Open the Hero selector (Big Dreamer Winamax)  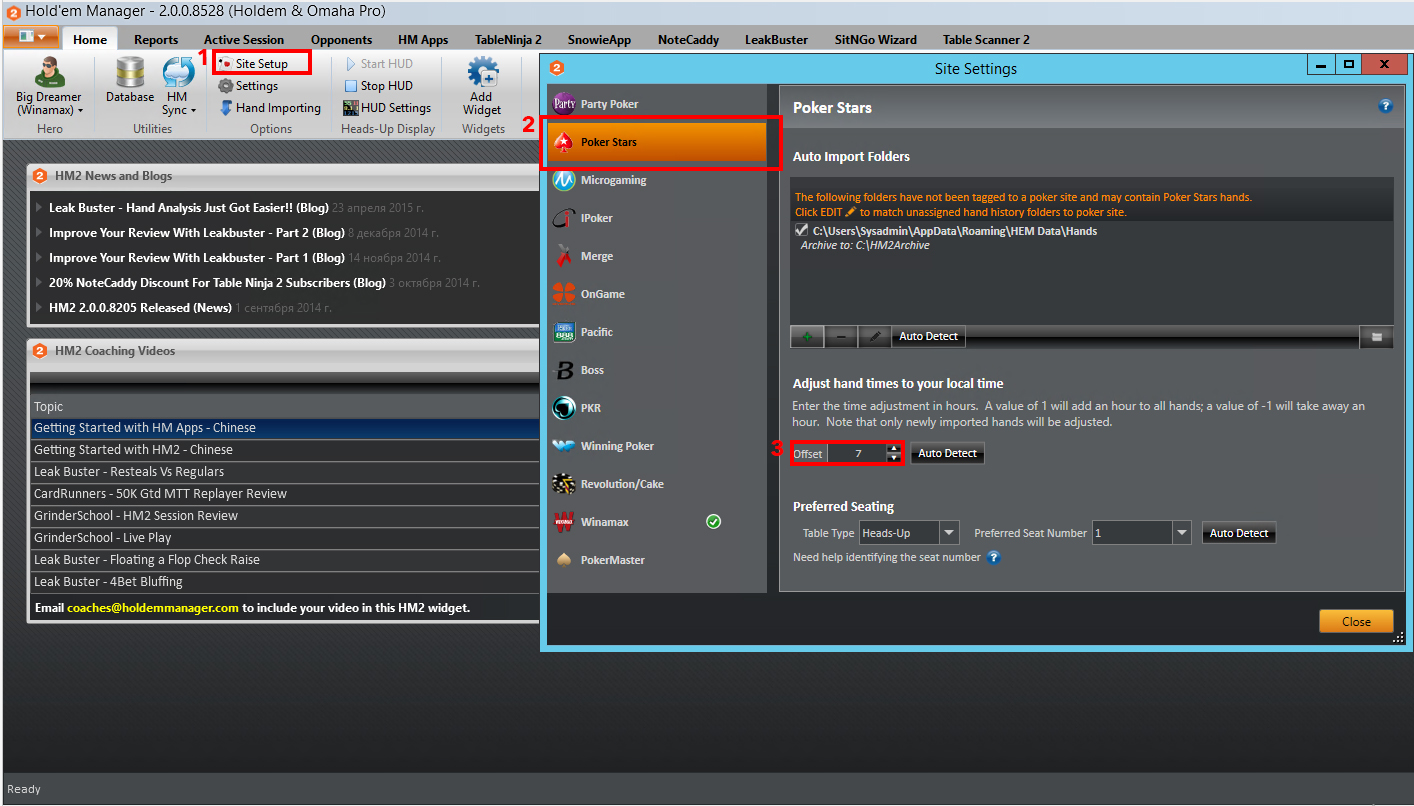49,87
